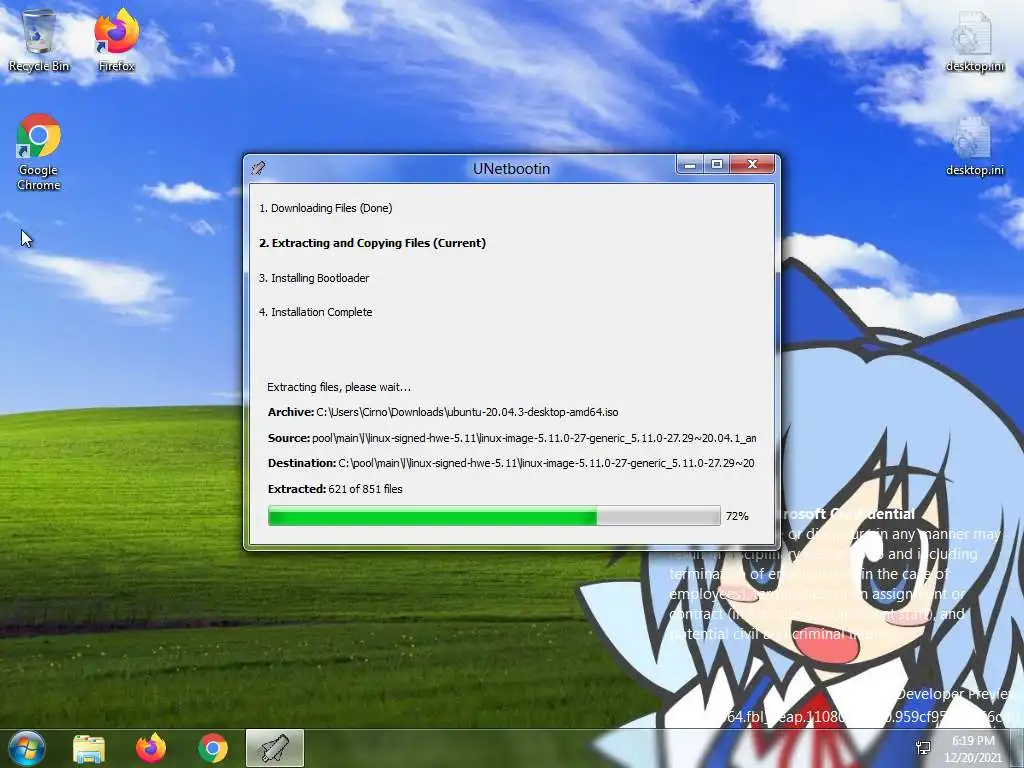Click the Destination path line
1024x768 pixels.
pyautogui.click(x=511, y=463)
